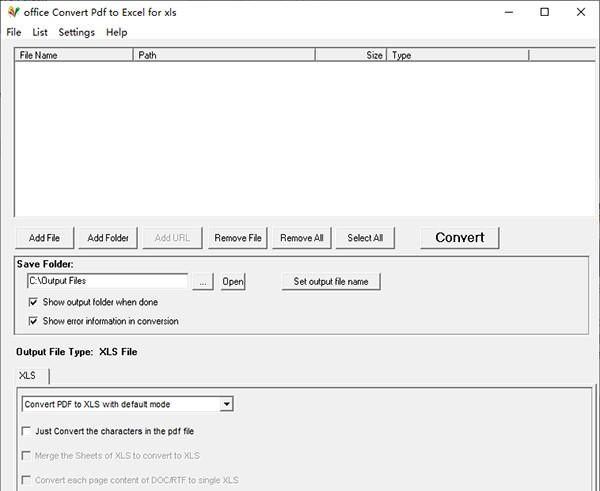Click the Remove All button
Screen dimensions: 600x491
302,238
